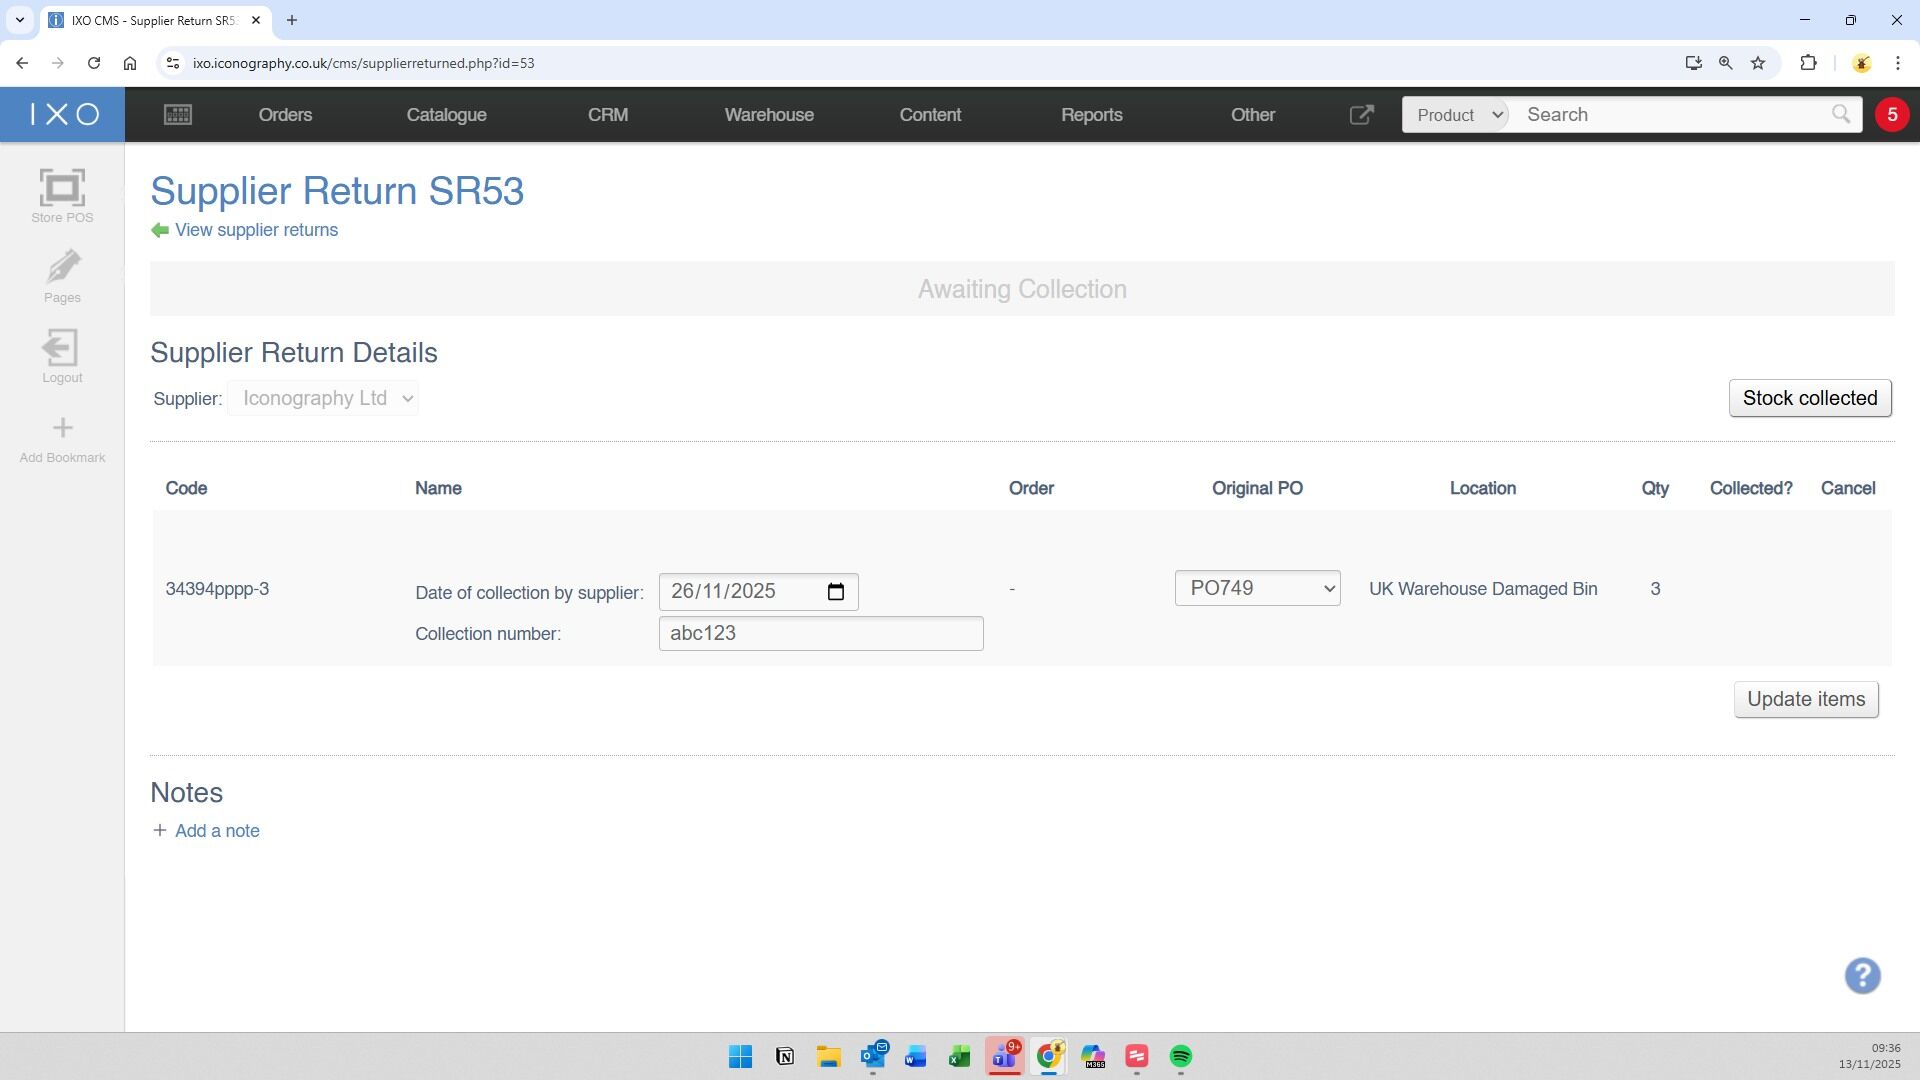
Task: Open the calendar picker in date field
Action: coord(836,592)
